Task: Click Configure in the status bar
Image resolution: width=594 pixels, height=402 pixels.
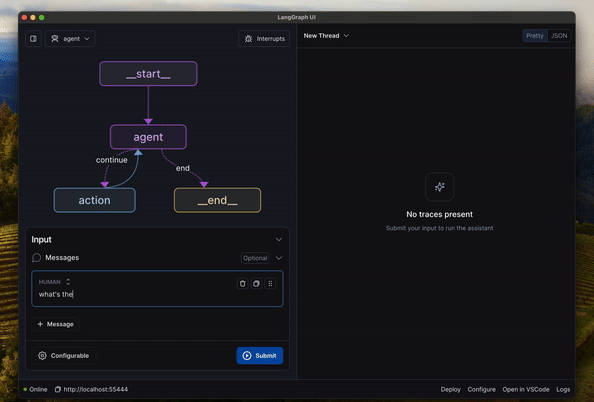Action: coord(481,389)
